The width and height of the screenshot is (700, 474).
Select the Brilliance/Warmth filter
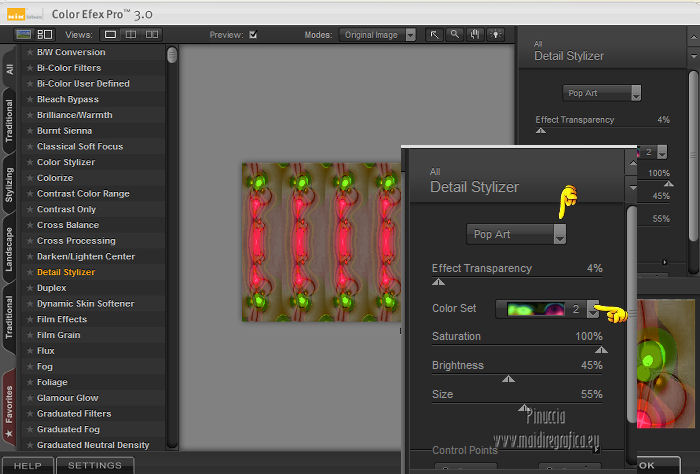[75, 115]
